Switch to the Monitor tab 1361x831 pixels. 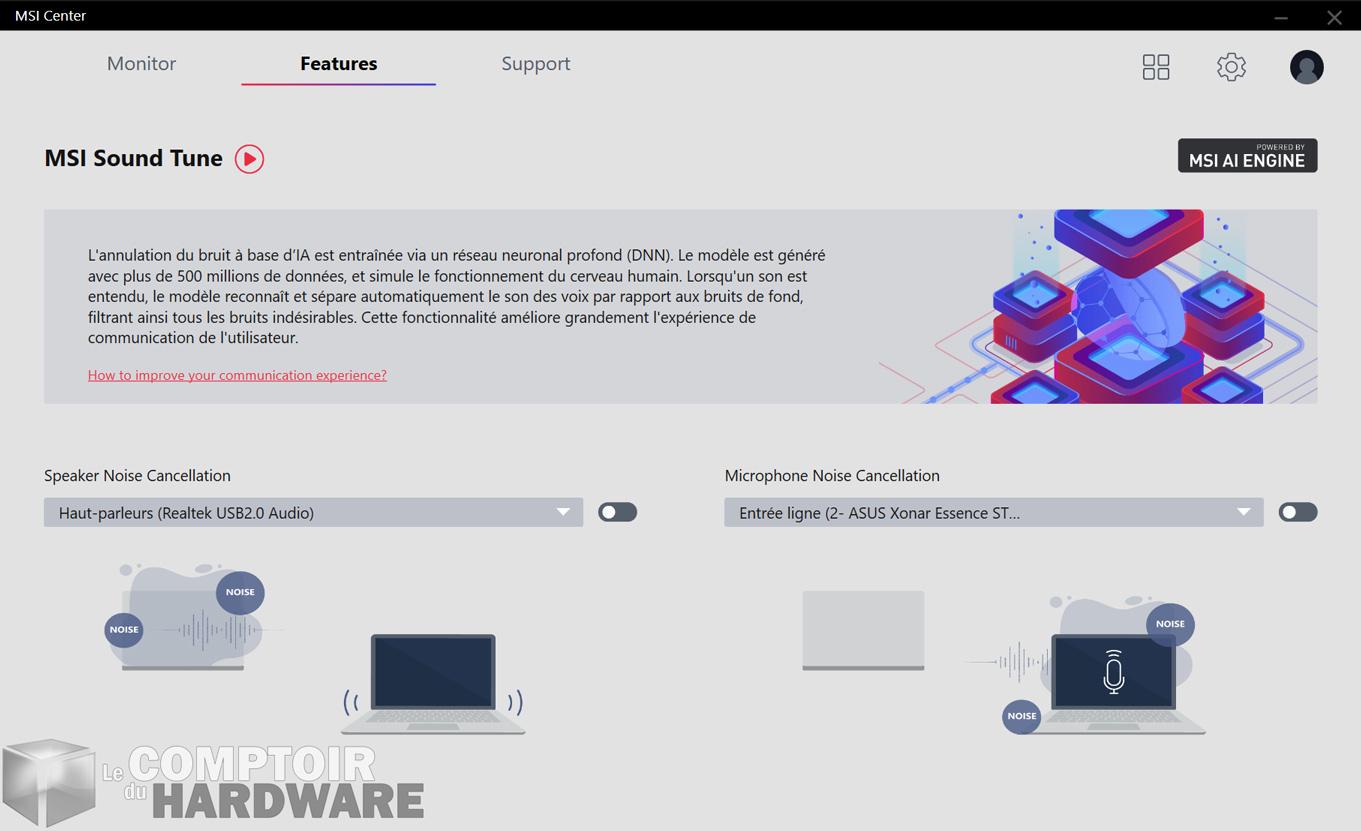[x=141, y=64]
